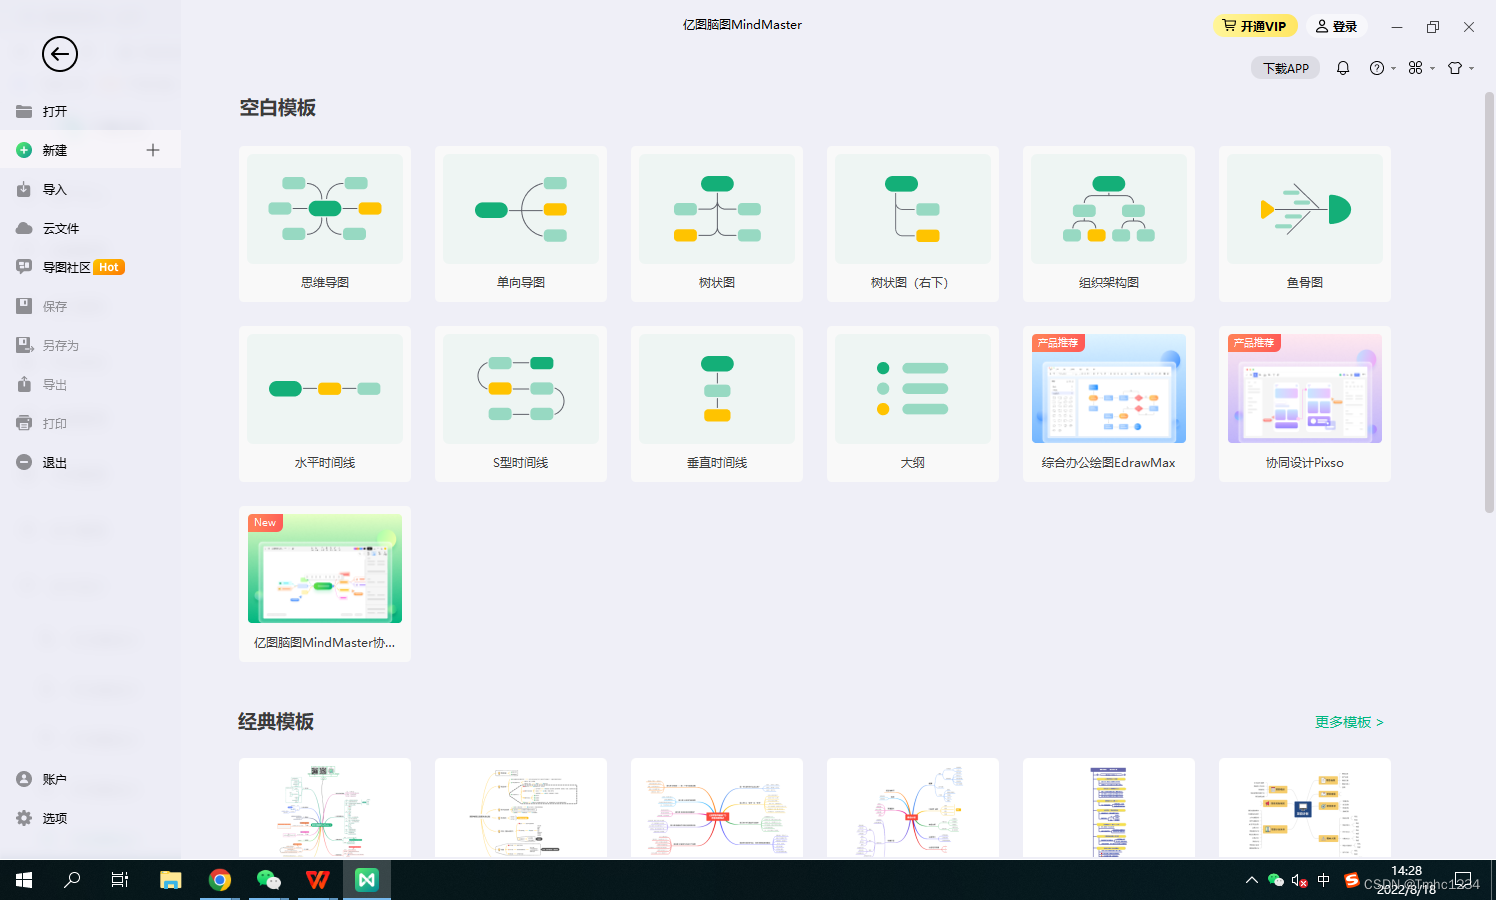The height and width of the screenshot is (900, 1496).
Task: Open WeChat from the taskbar
Action: (269, 880)
